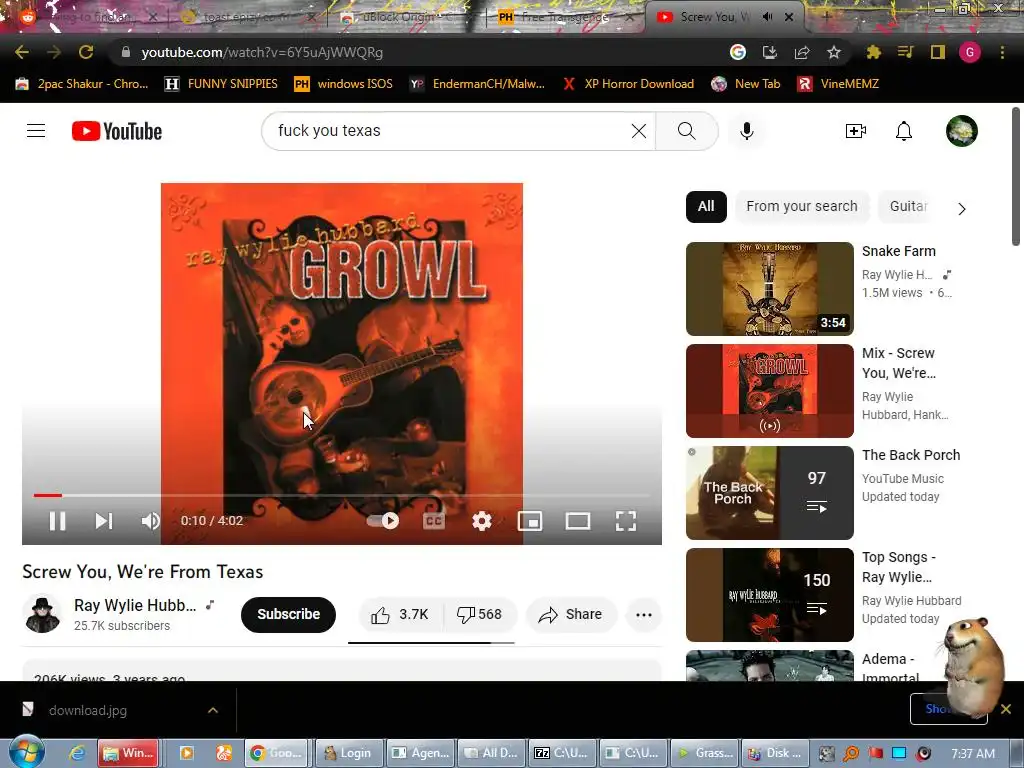Go back in browser
This screenshot has width=1024, height=768.
coord(22,52)
